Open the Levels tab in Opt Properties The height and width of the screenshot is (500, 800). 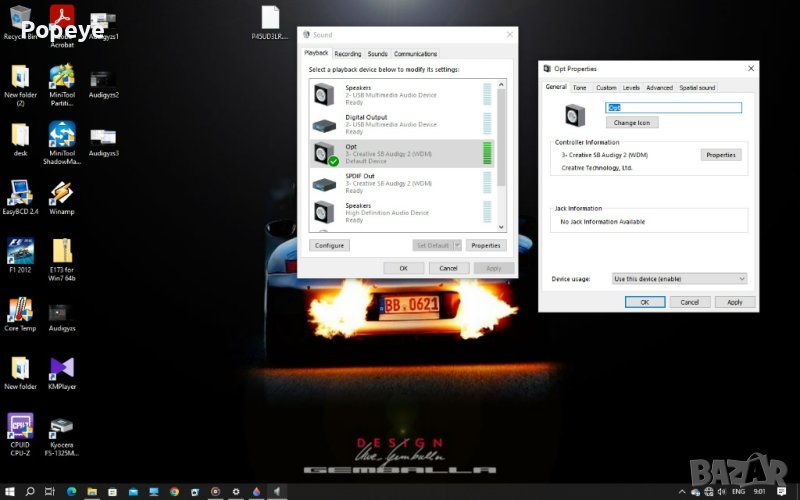[631, 88]
